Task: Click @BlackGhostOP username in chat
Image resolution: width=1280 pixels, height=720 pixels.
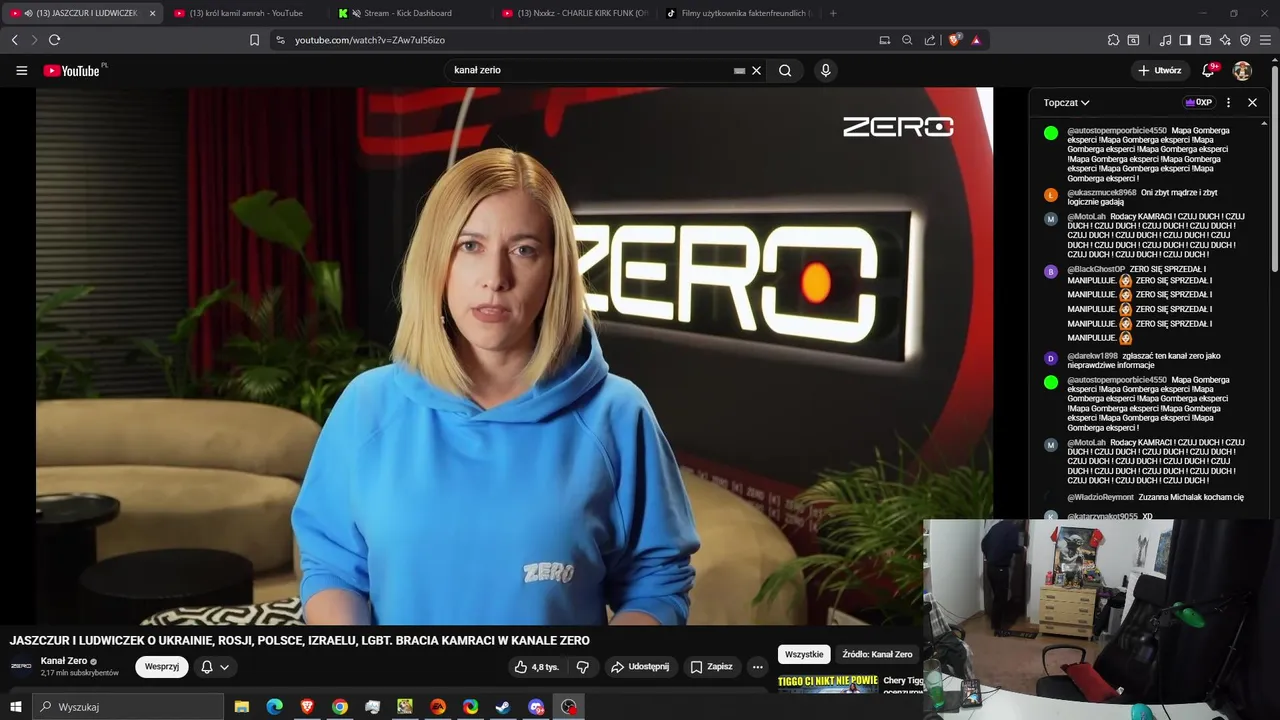Action: [1096, 270]
